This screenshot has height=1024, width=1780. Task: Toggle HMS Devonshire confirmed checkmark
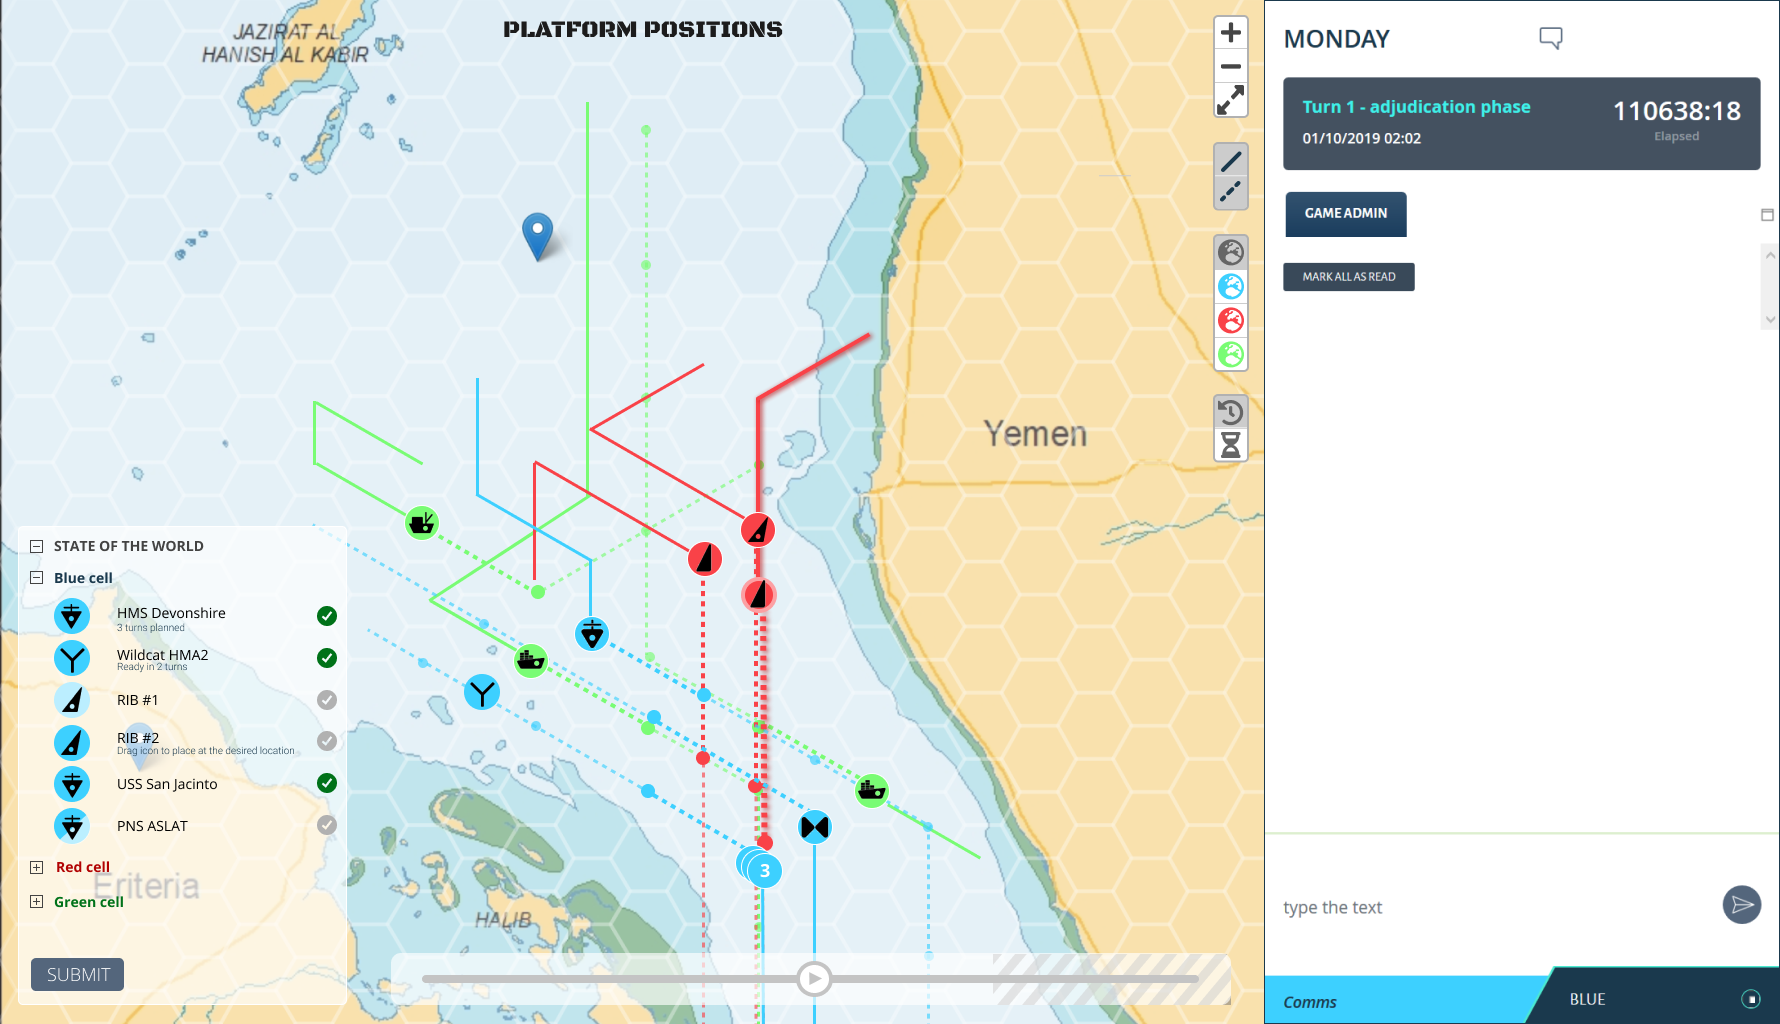(327, 616)
